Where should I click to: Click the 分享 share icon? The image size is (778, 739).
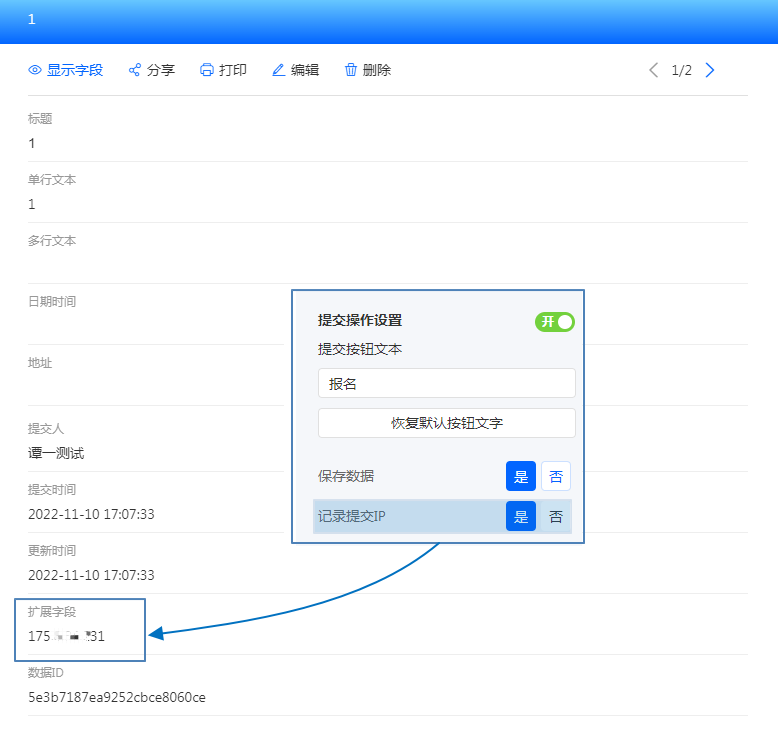[x=135, y=70]
